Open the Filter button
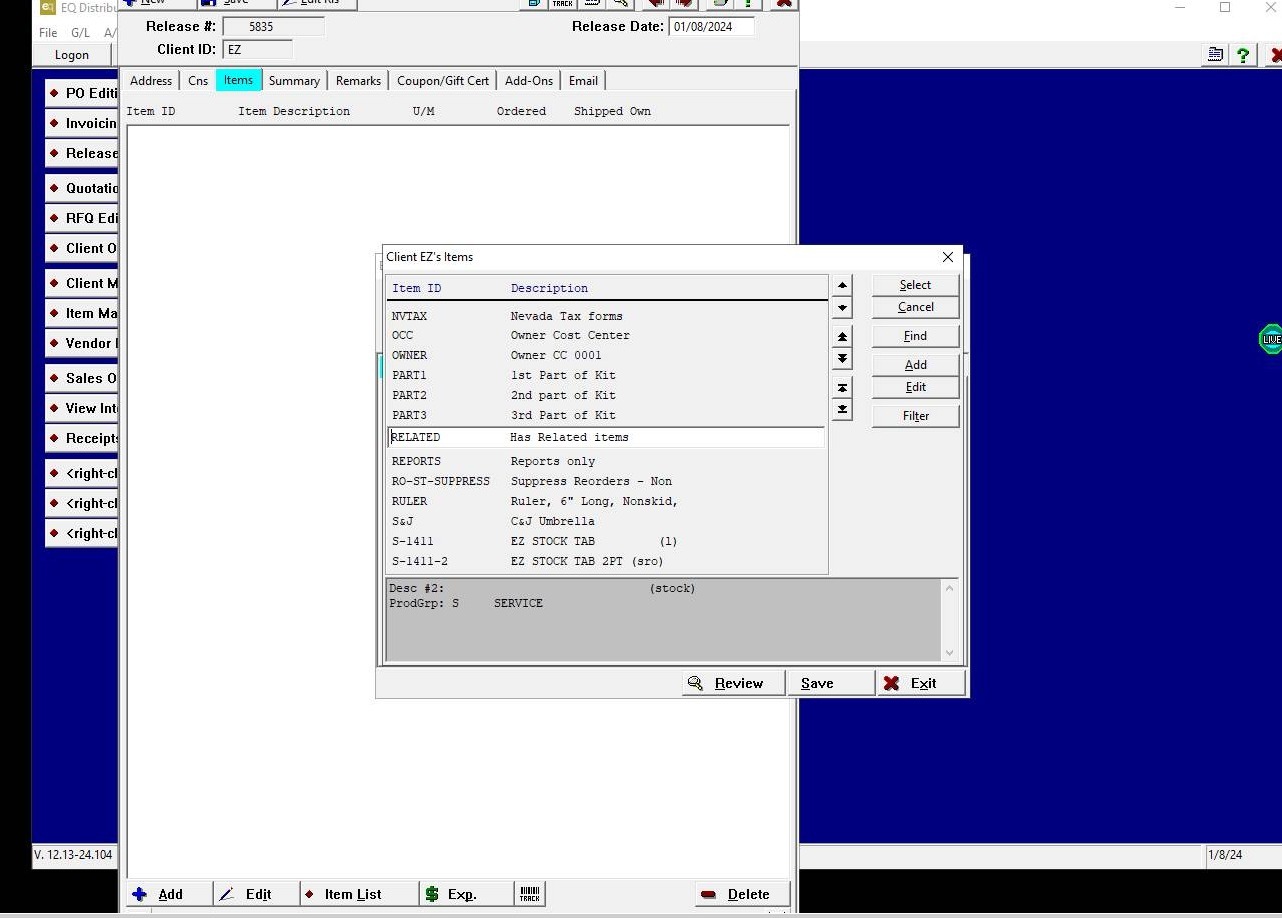The image size is (1282, 918). 915,416
